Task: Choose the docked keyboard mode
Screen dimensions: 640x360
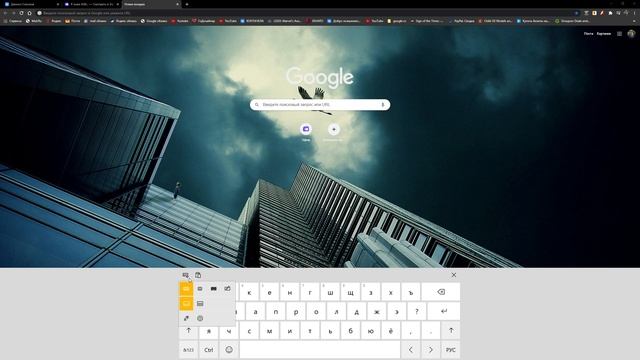Action: coord(186,304)
